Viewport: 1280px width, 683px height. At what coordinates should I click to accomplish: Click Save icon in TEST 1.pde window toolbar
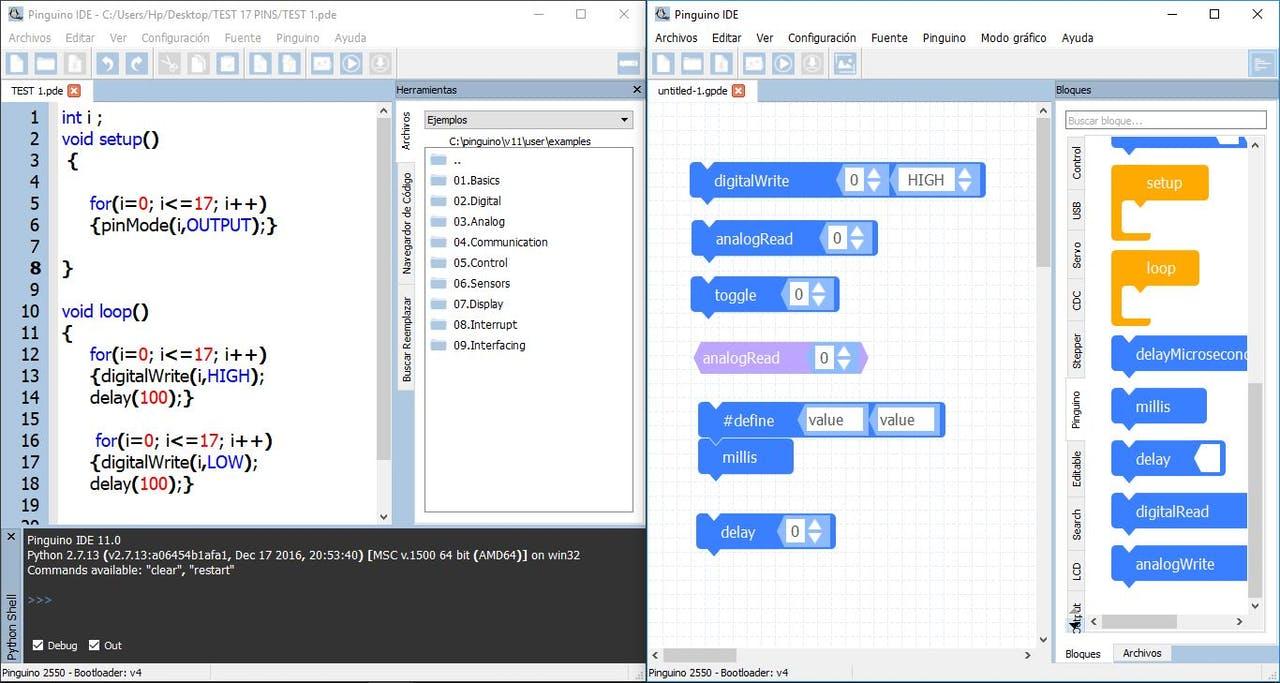pyautogui.click(x=75, y=63)
